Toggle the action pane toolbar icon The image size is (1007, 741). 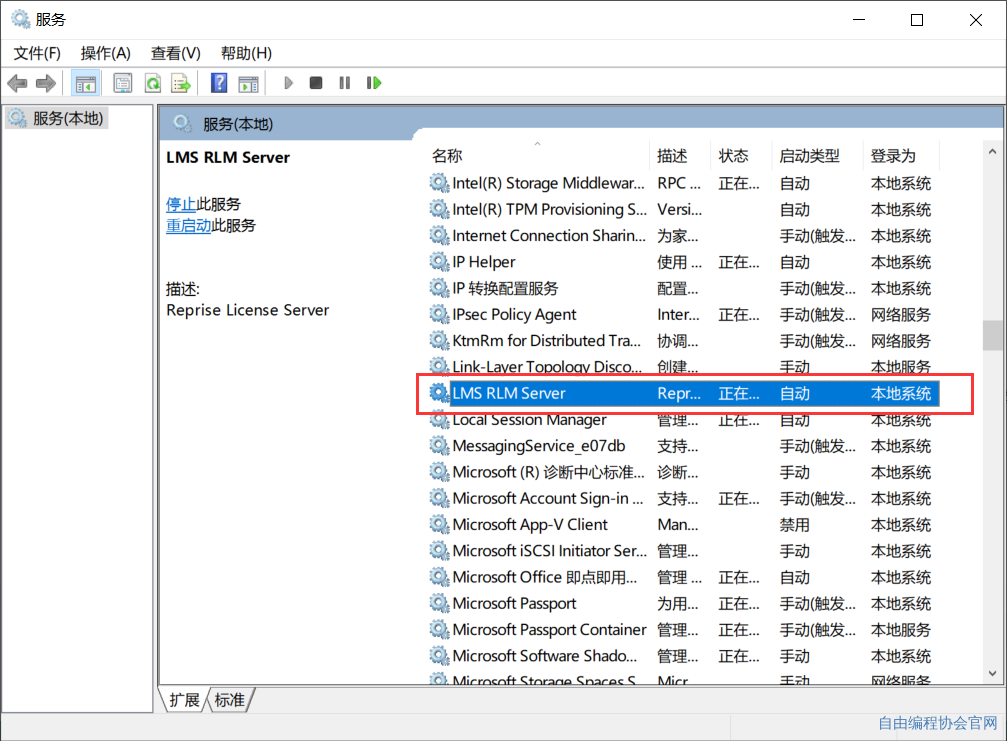[249, 83]
